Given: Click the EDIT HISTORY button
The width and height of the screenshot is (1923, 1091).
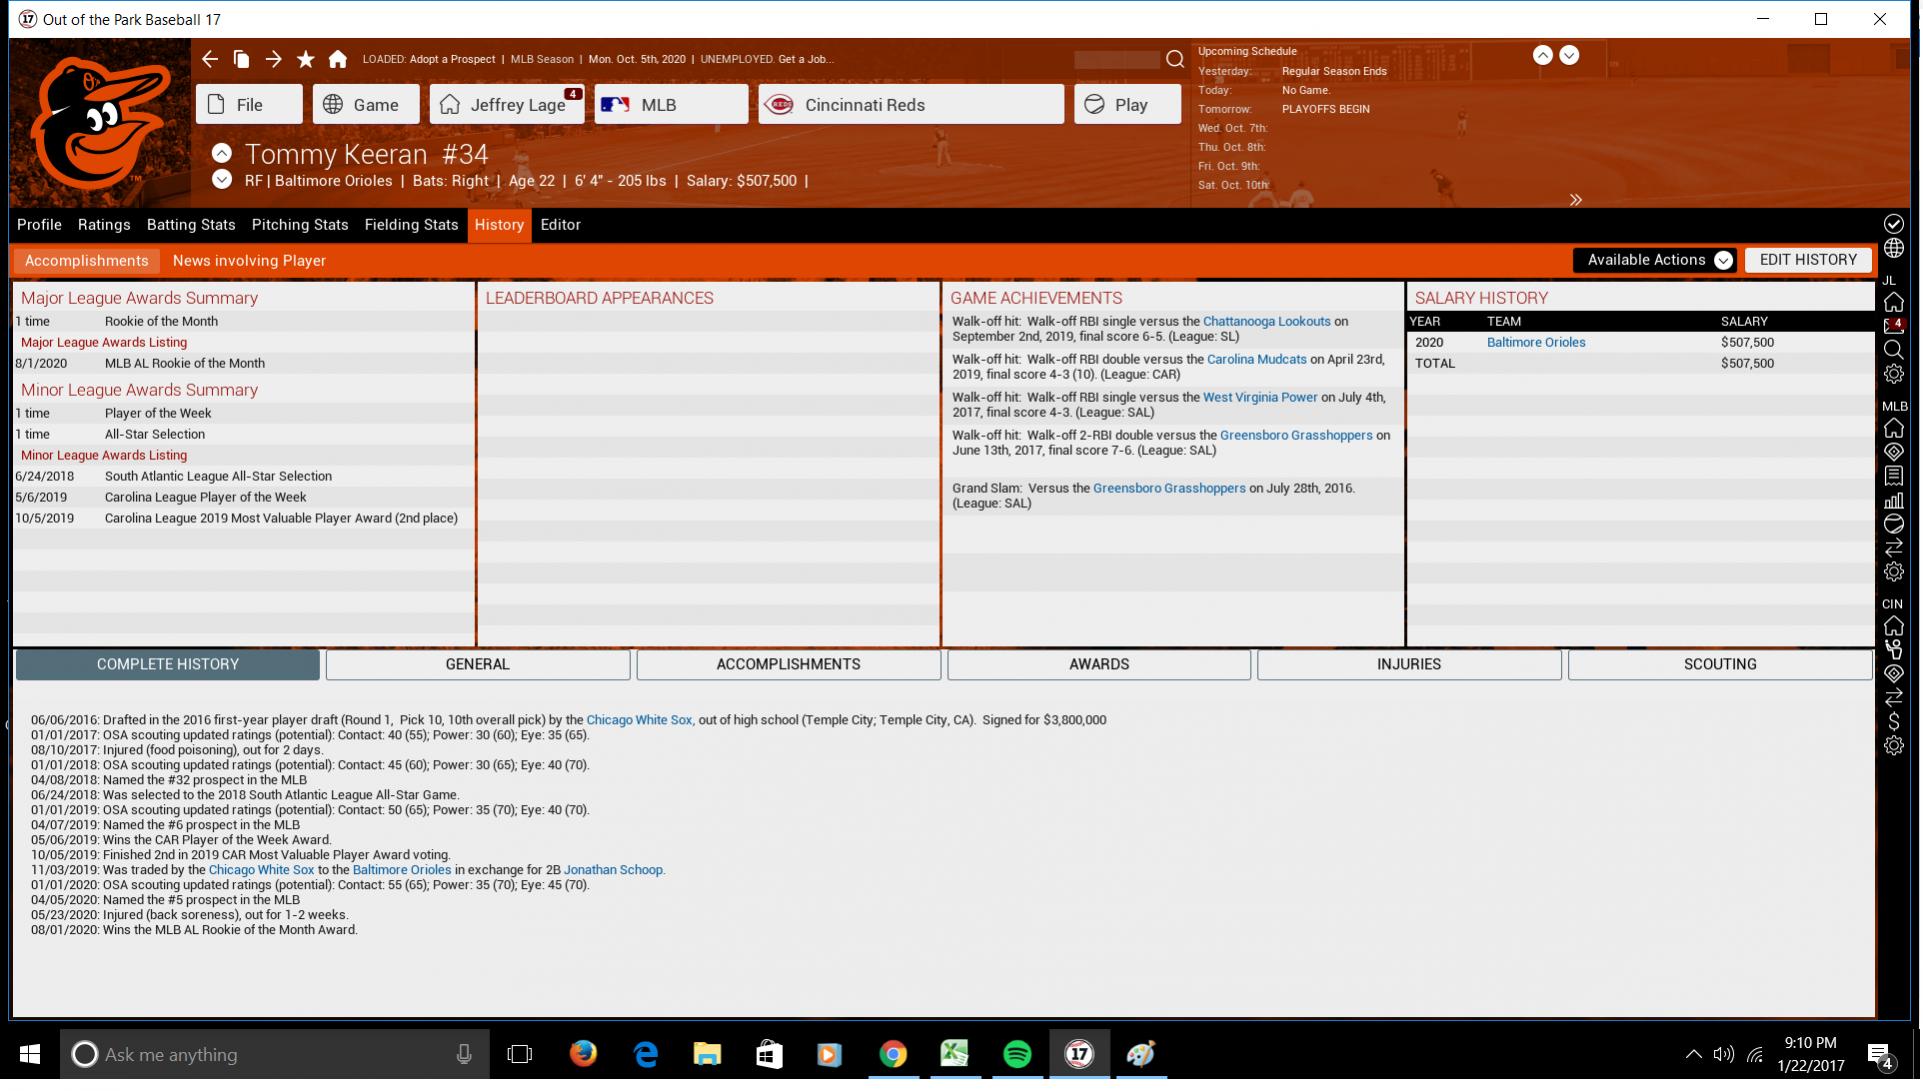Looking at the screenshot, I should click(x=1808, y=260).
